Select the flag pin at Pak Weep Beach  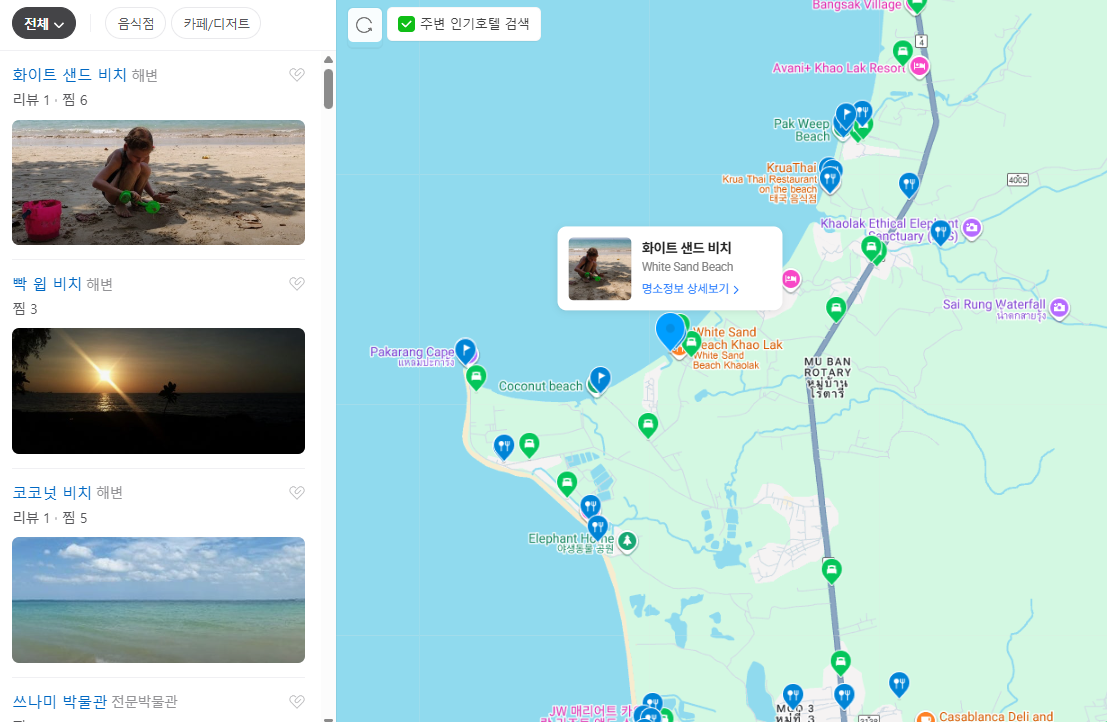(x=846, y=116)
